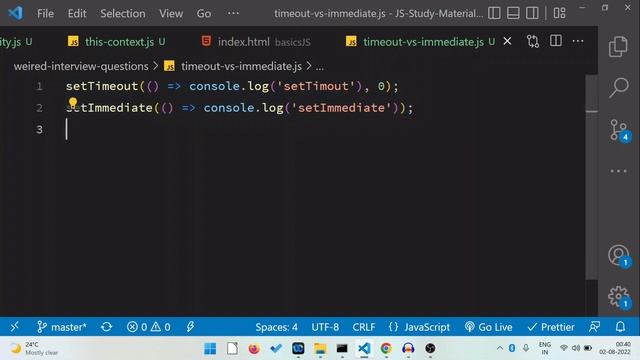Close the timeout-vs-immediate.js tab
Viewport: 640px width, 360px height.
tap(507, 41)
